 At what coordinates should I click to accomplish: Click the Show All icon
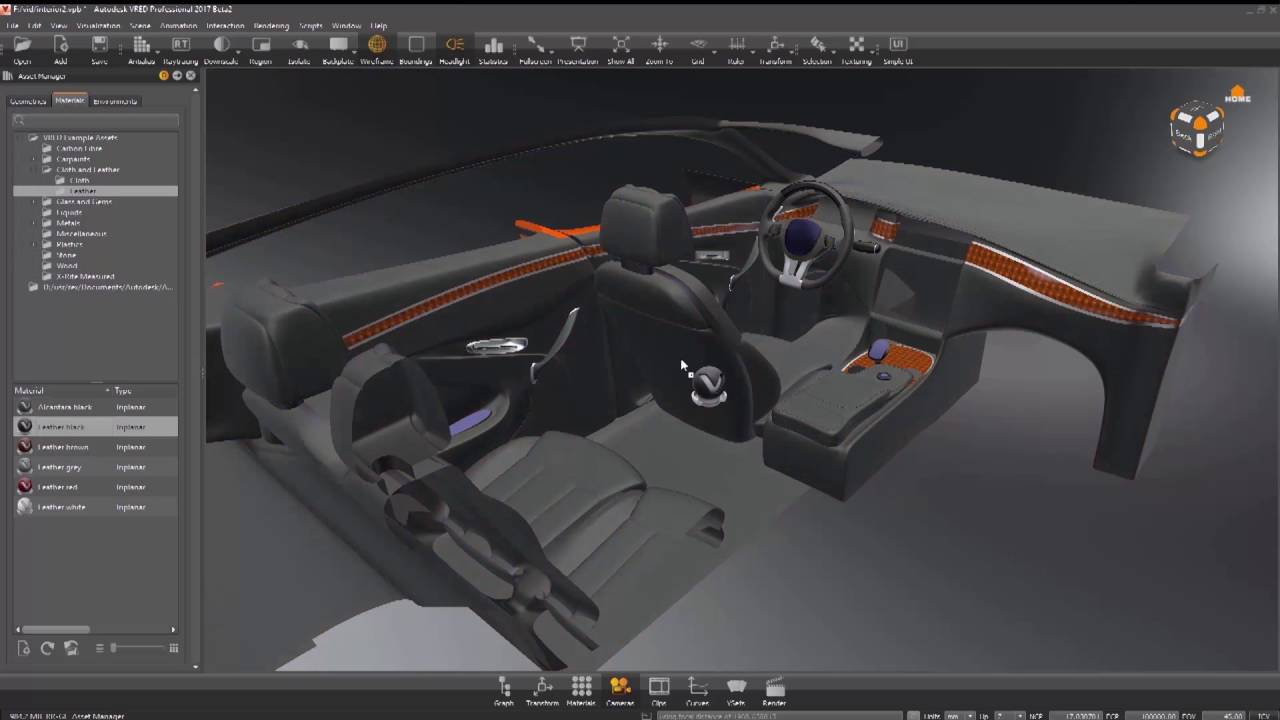pos(620,46)
